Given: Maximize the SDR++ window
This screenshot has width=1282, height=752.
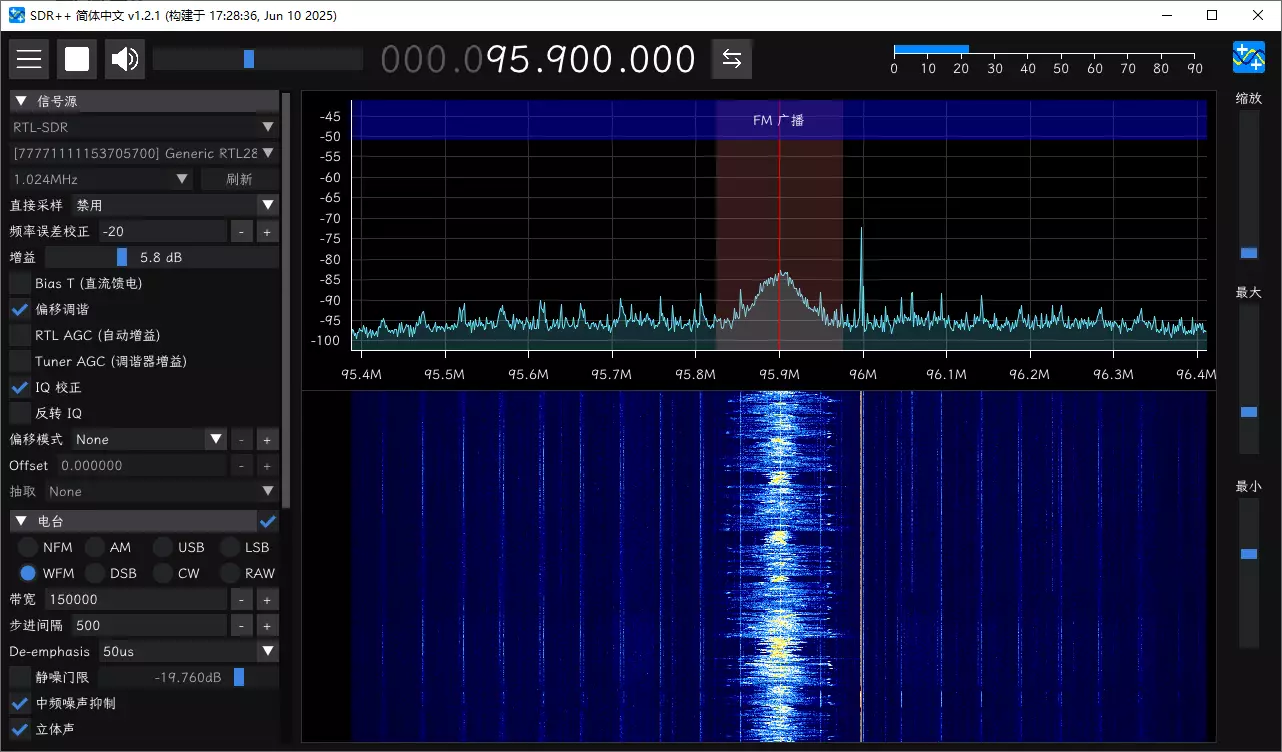Looking at the screenshot, I should point(1212,15).
